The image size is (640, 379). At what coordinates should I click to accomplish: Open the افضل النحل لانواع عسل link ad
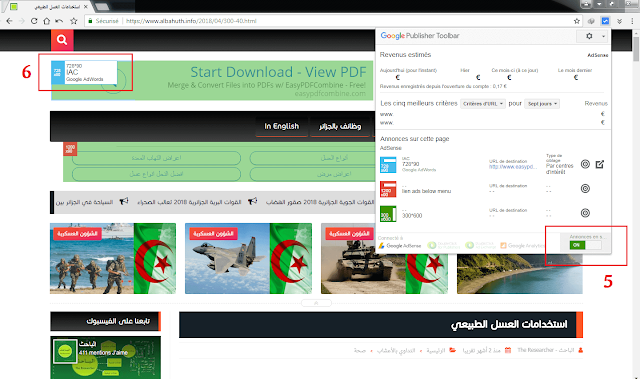point(156,174)
